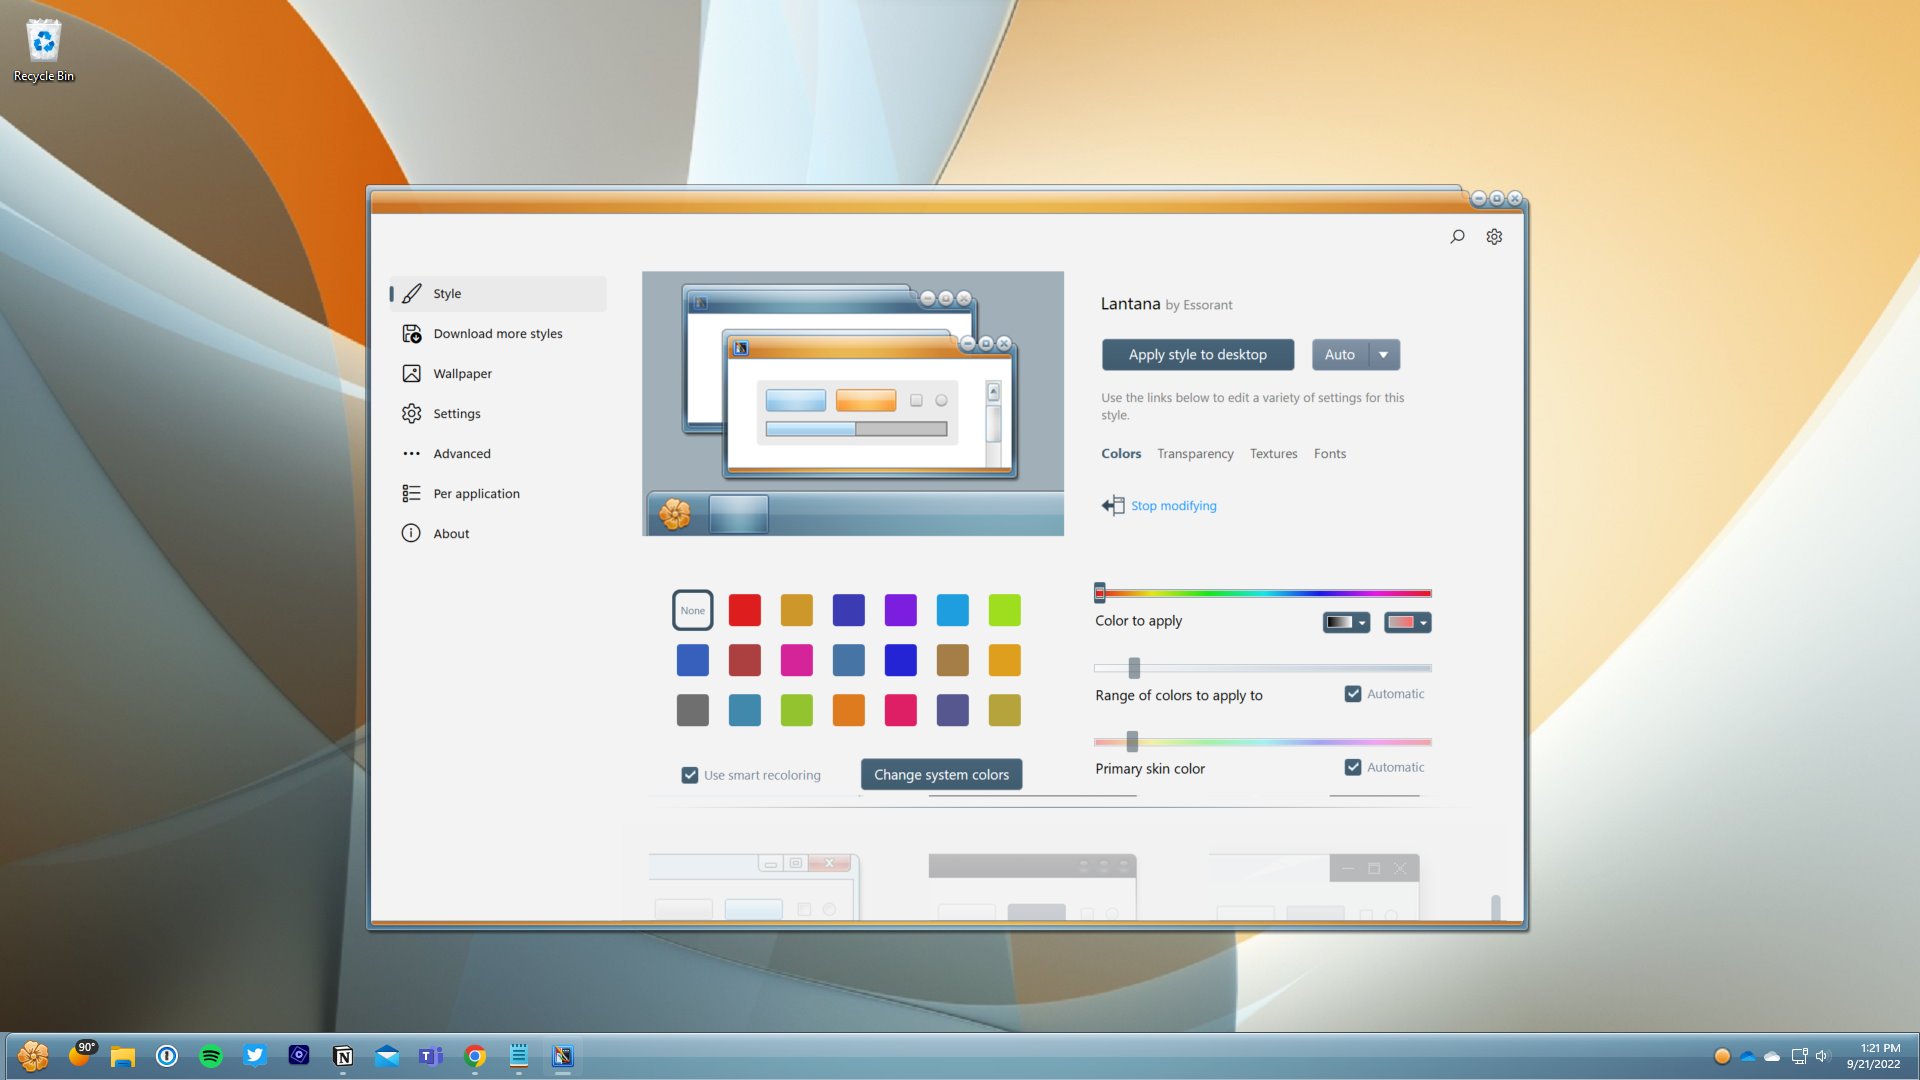Click Change system colors button
Screen dimensions: 1920x1080
click(x=942, y=774)
